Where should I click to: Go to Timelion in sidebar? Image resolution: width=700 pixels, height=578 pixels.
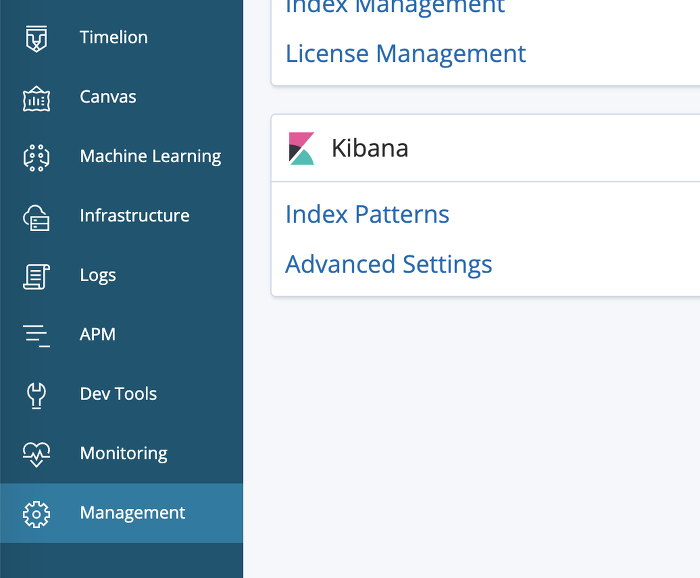(x=114, y=37)
